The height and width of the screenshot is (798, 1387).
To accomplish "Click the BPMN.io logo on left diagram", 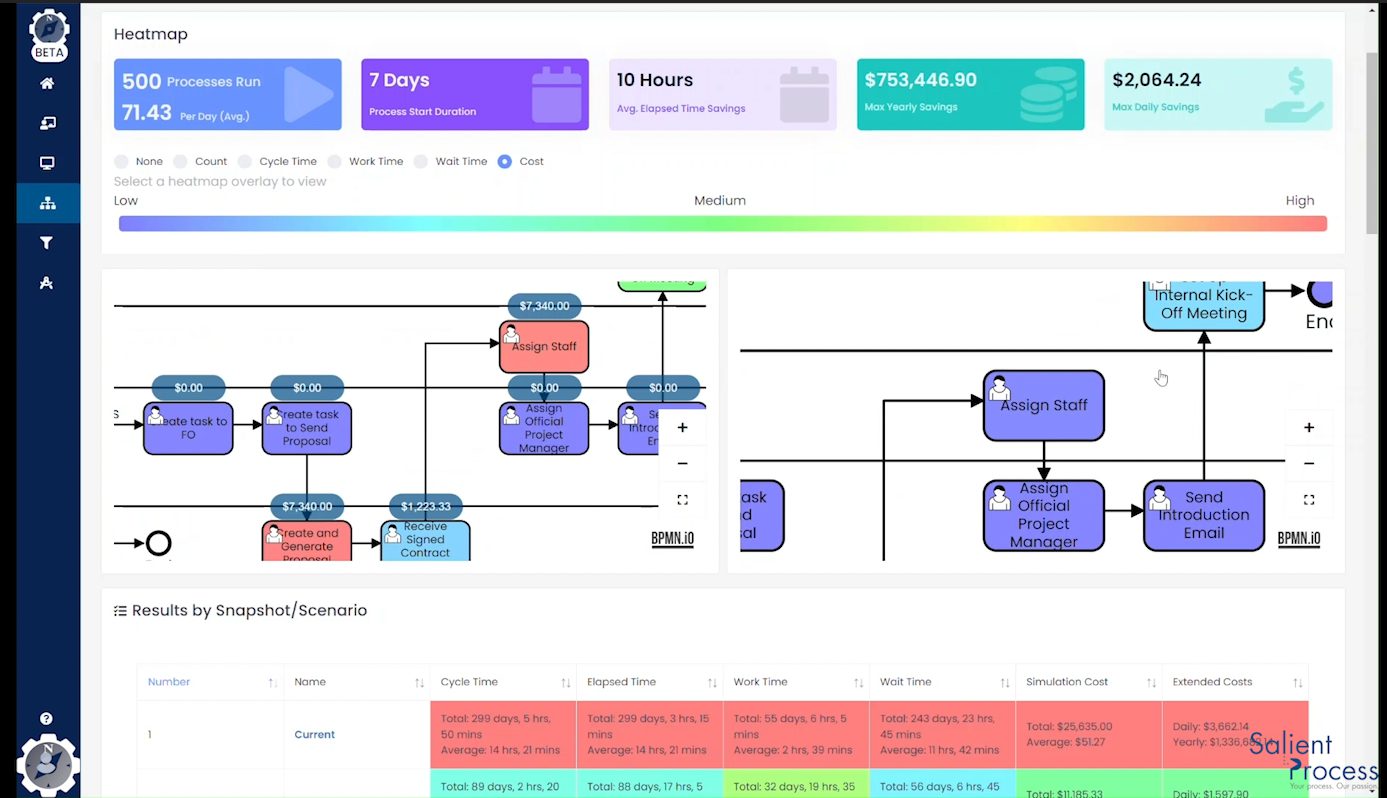I will point(672,538).
